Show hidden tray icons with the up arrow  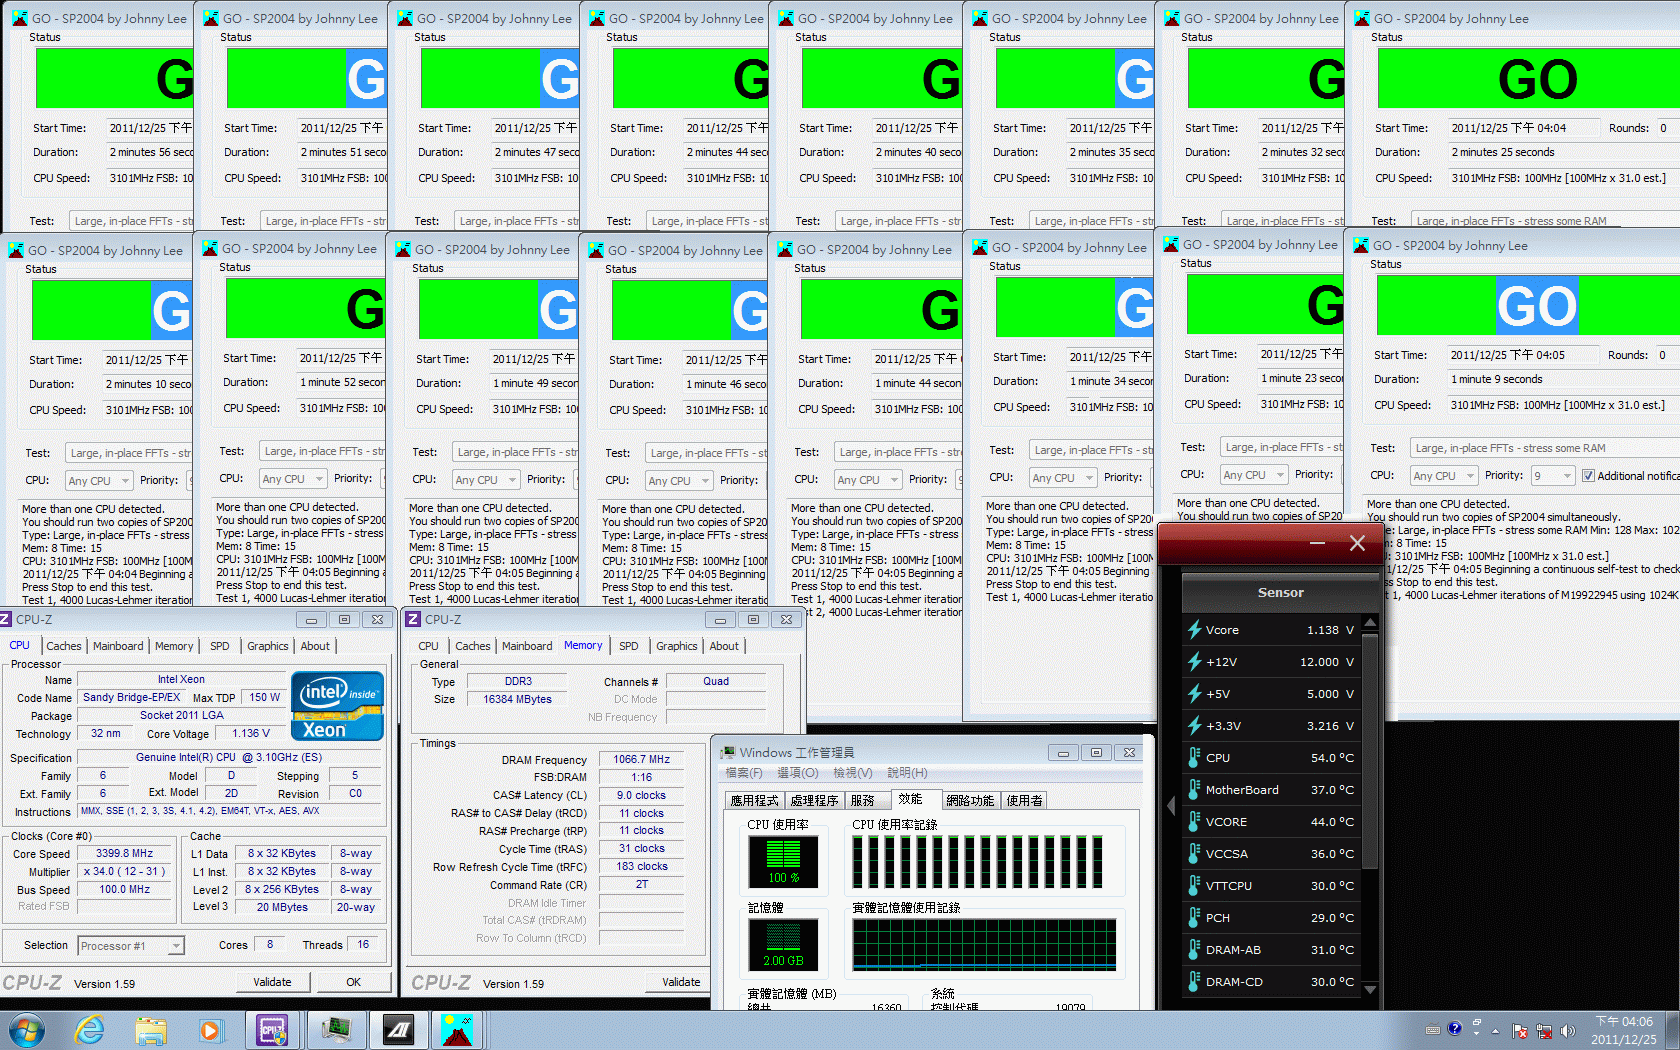(x=1496, y=1030)
